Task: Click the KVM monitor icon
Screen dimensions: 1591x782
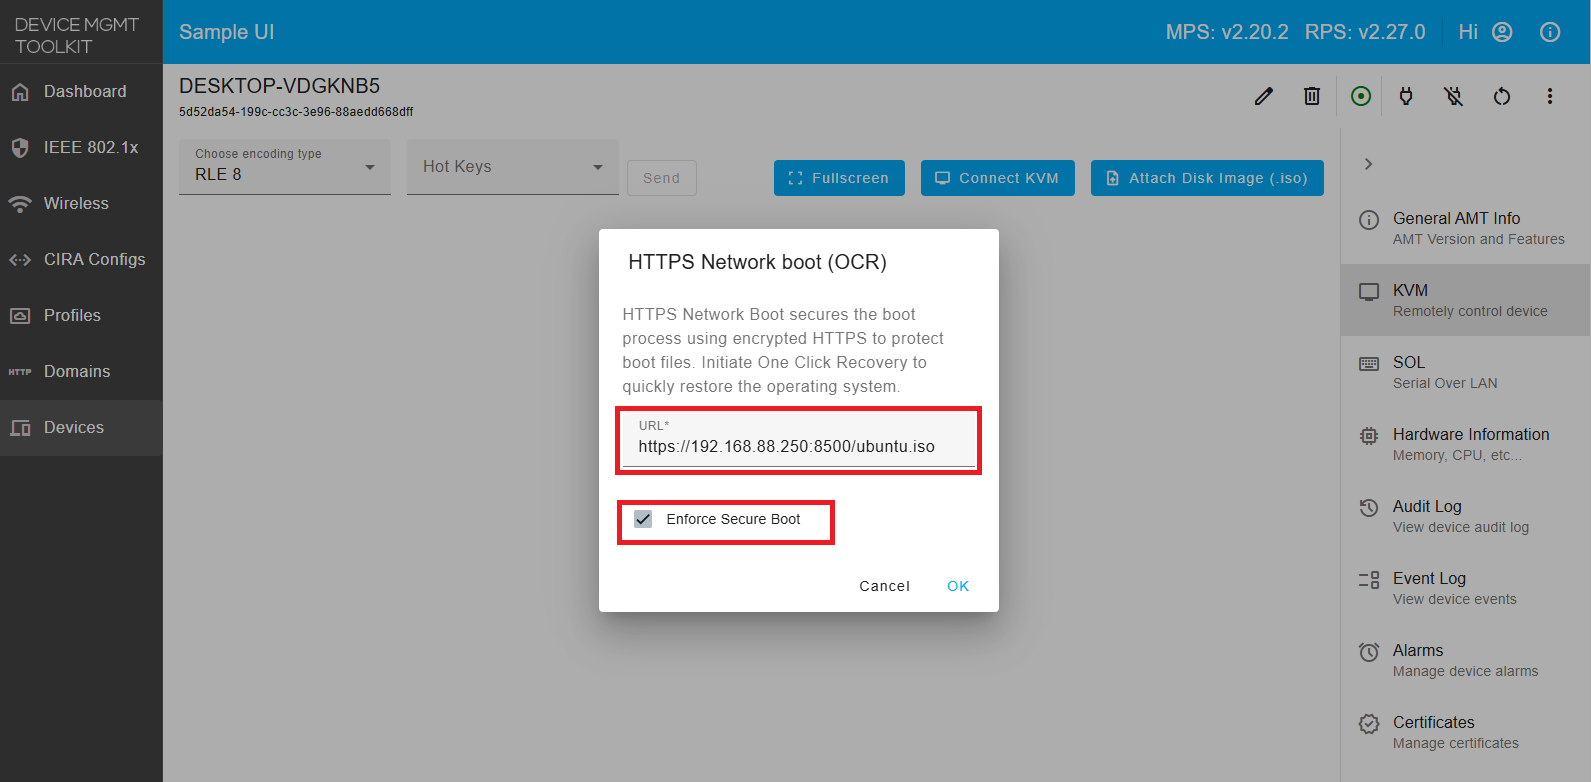Action: [1369, 292]
